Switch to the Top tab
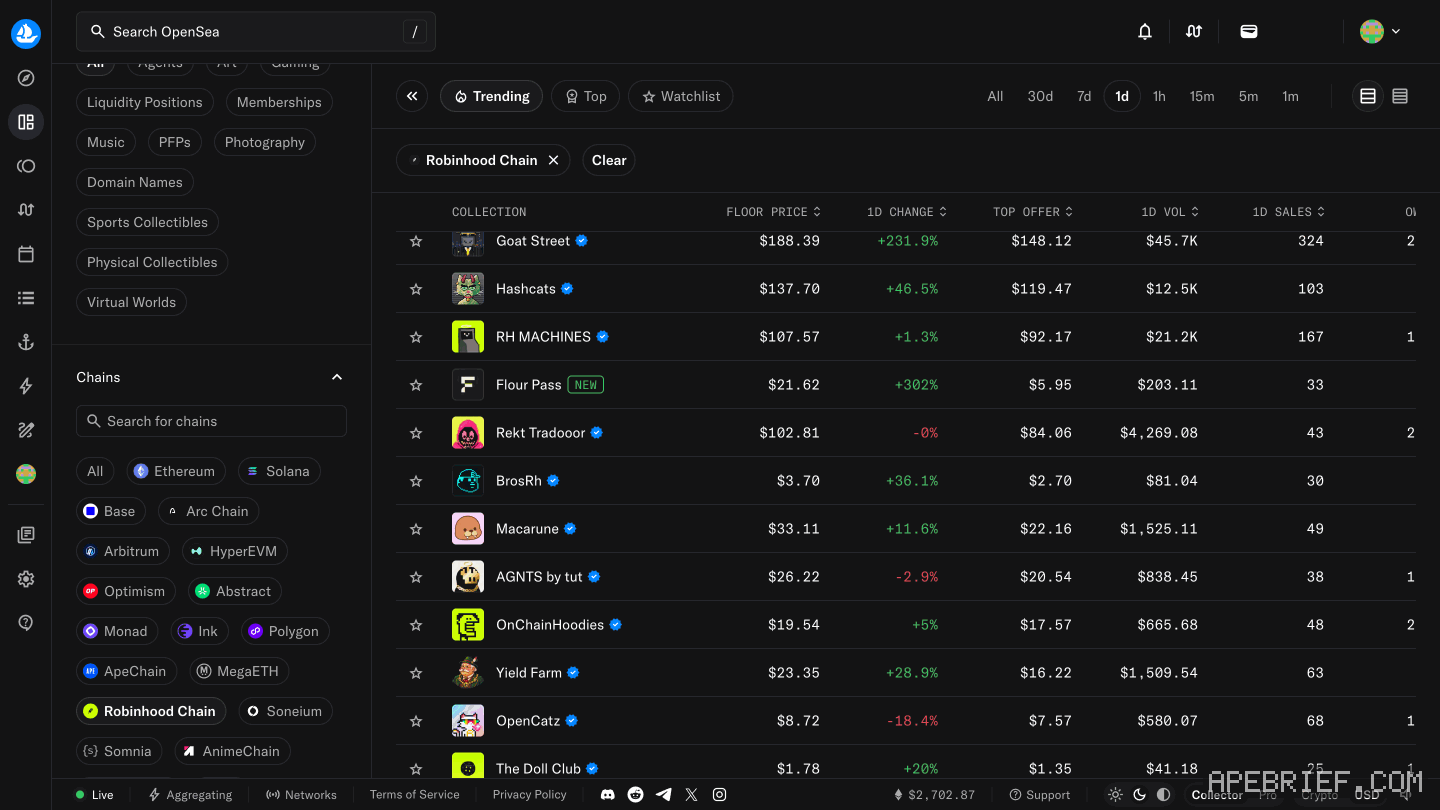The width and height of the screenshot is (1440, 810). (586, 96)
